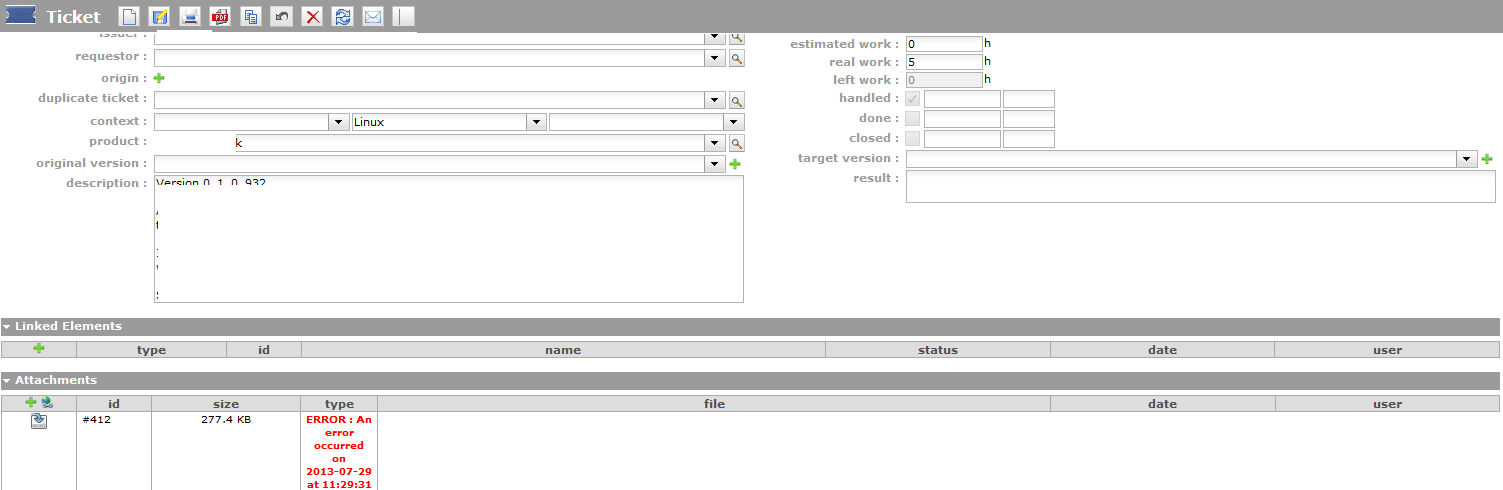The width and height of the screenshot is (1503, 490).
Task: Click the Ticket logo icon in the header
Action: click(x=21, y=16)
